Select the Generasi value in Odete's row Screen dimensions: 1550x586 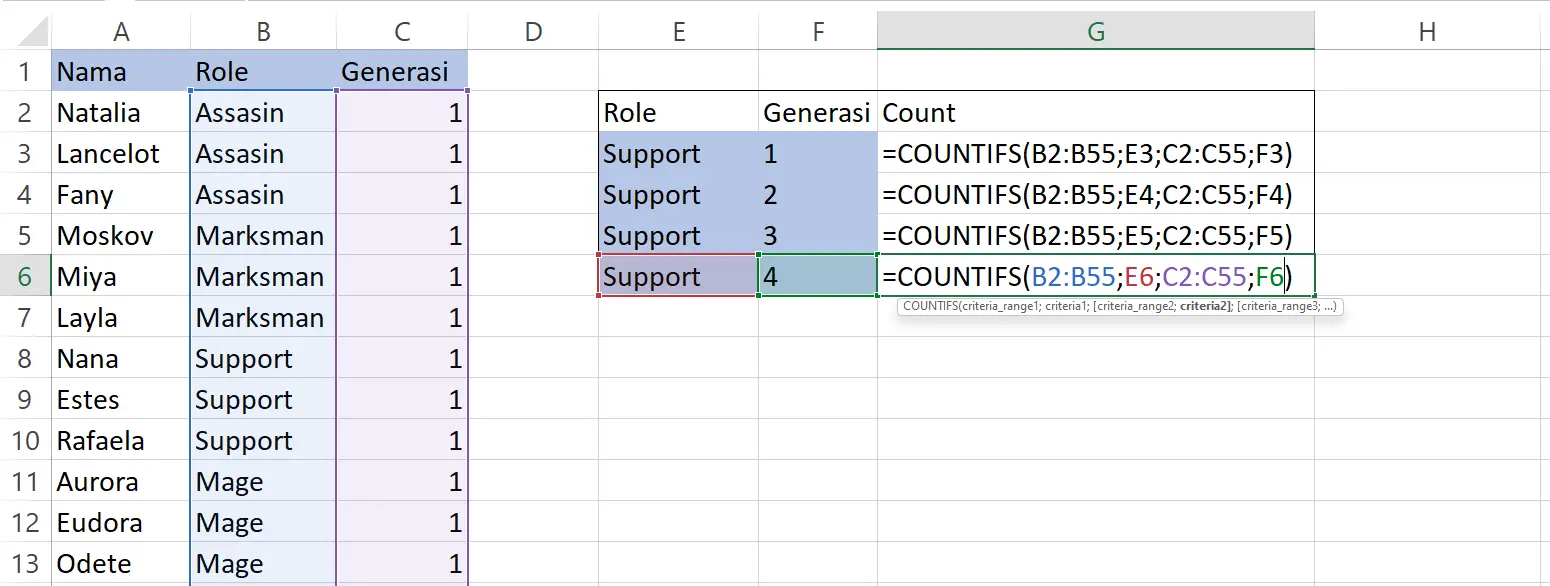tap(402, 564)
